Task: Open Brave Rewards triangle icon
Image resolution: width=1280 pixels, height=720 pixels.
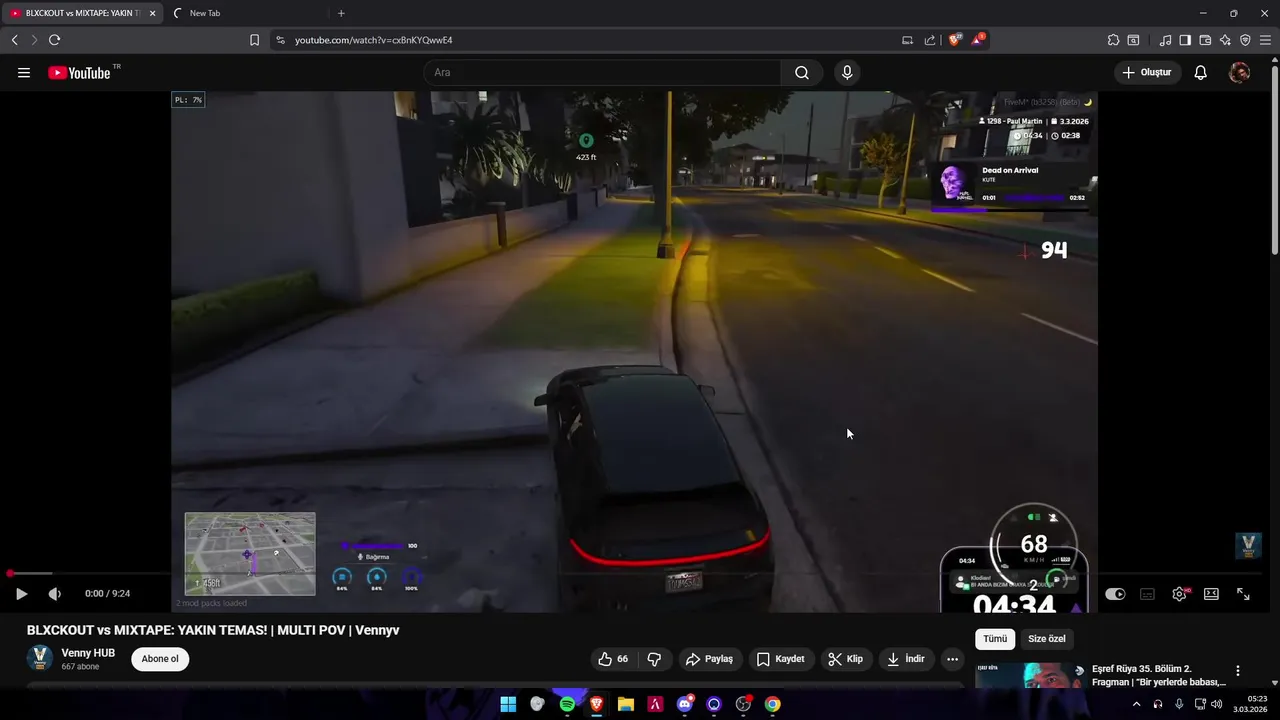Action: click(x=978, y=40)
